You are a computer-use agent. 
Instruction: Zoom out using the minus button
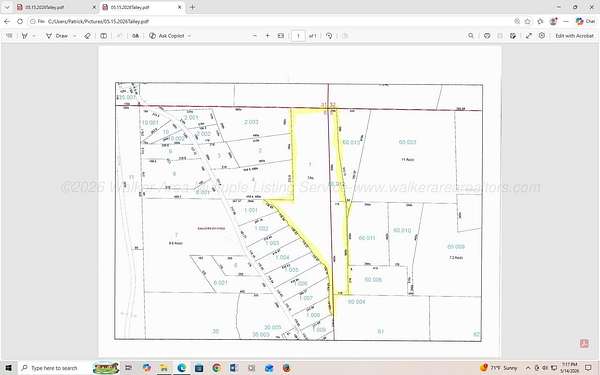click(255, 36)
